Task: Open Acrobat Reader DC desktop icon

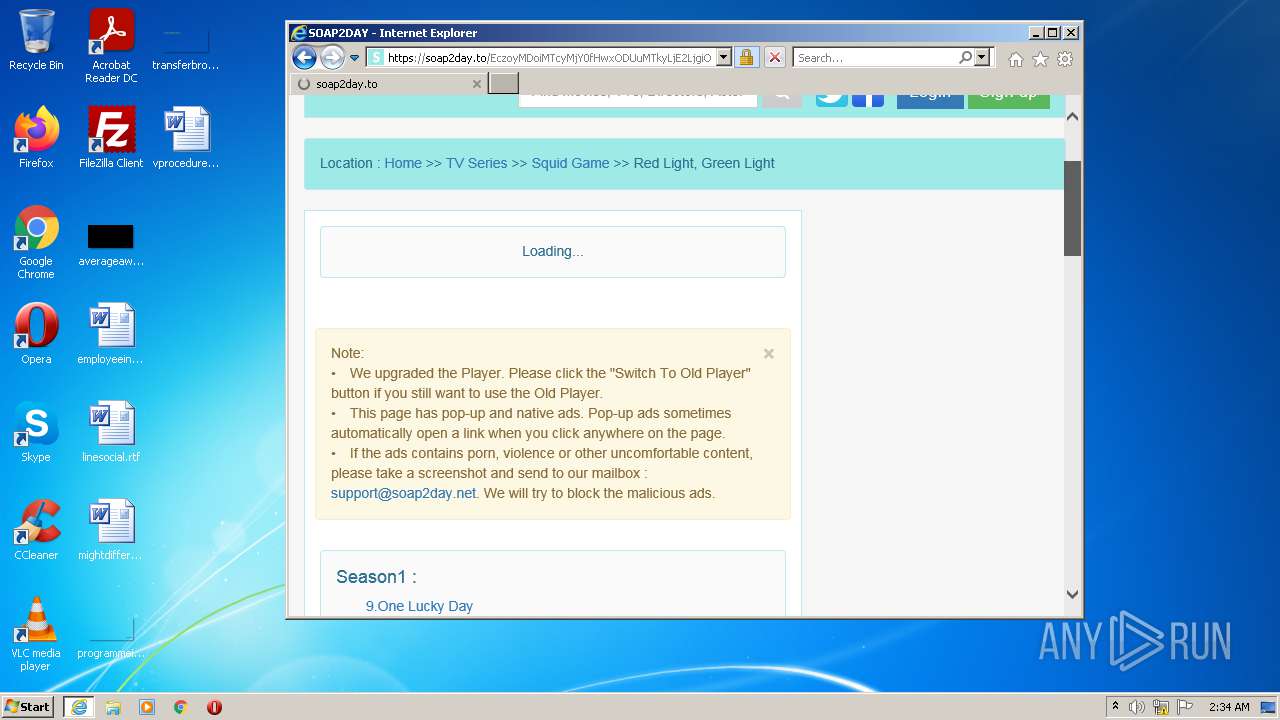Action: 111,46
